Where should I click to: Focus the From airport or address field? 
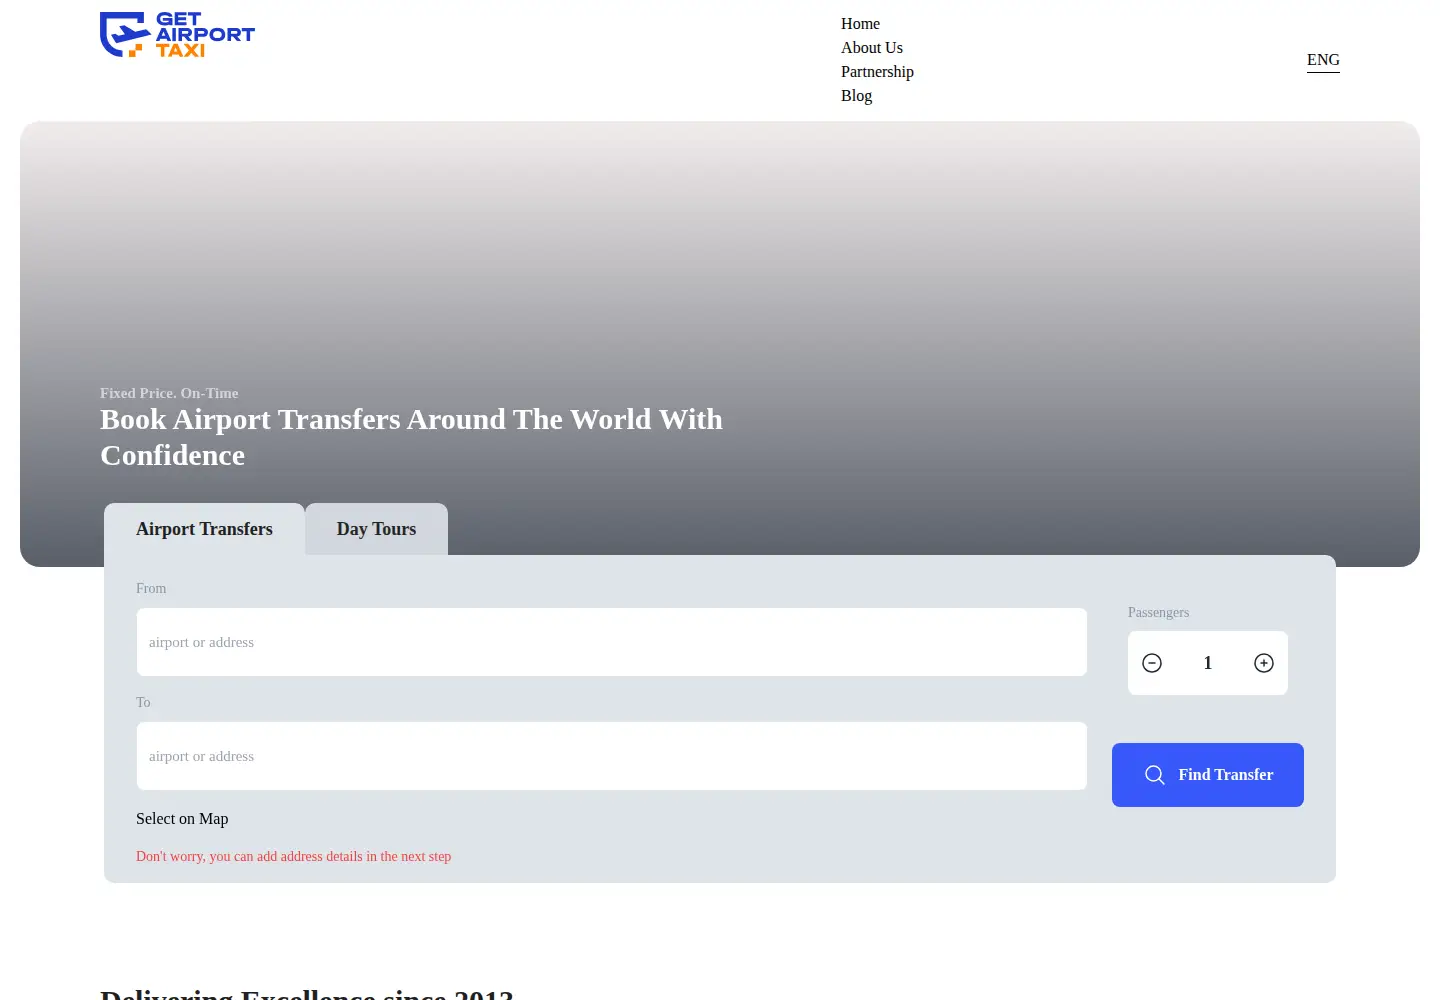coord(612,642)
